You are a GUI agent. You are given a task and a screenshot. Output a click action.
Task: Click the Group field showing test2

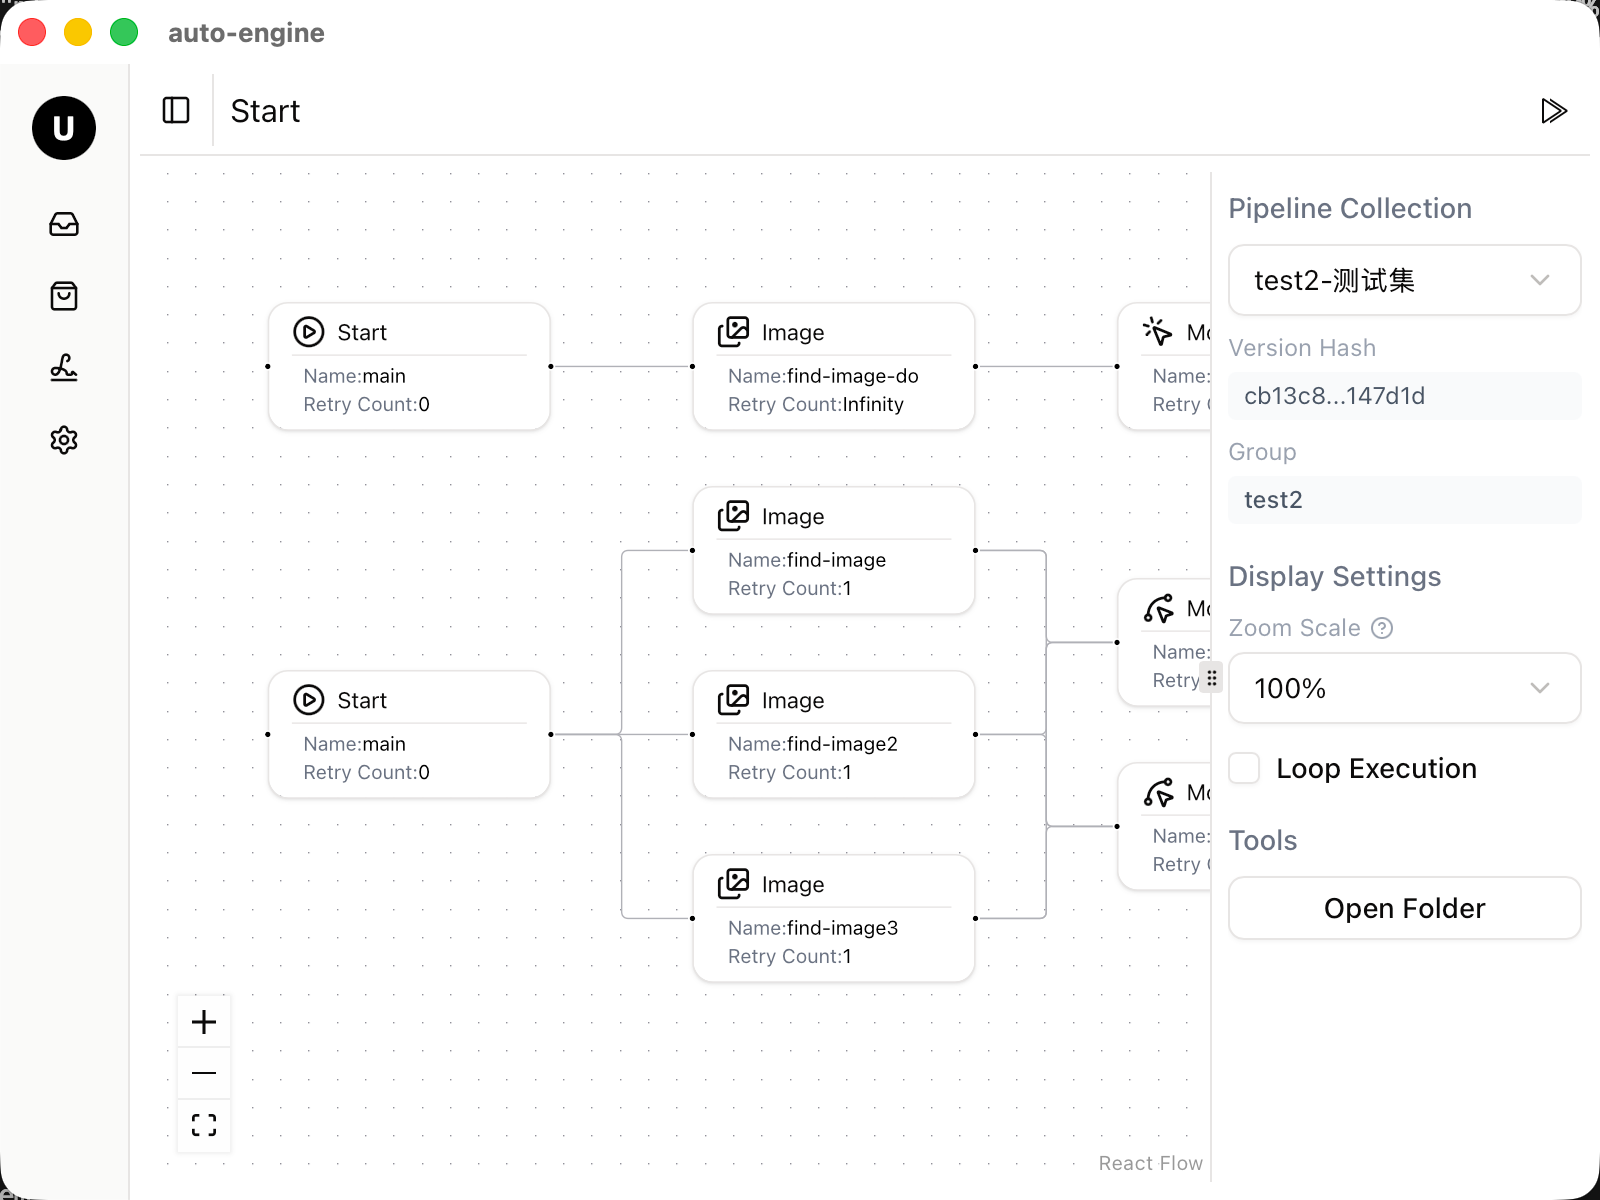(x=1404, y=500)
